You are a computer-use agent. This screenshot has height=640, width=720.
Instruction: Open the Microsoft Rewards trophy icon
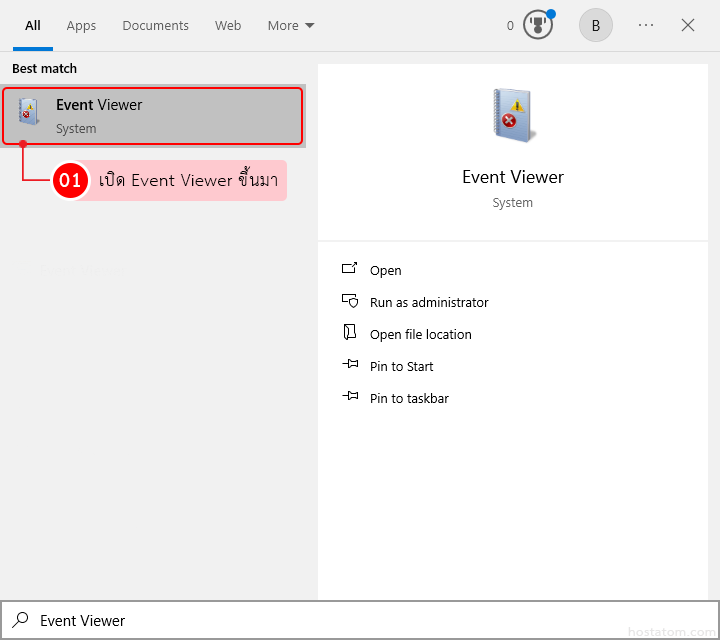(538, 26)
